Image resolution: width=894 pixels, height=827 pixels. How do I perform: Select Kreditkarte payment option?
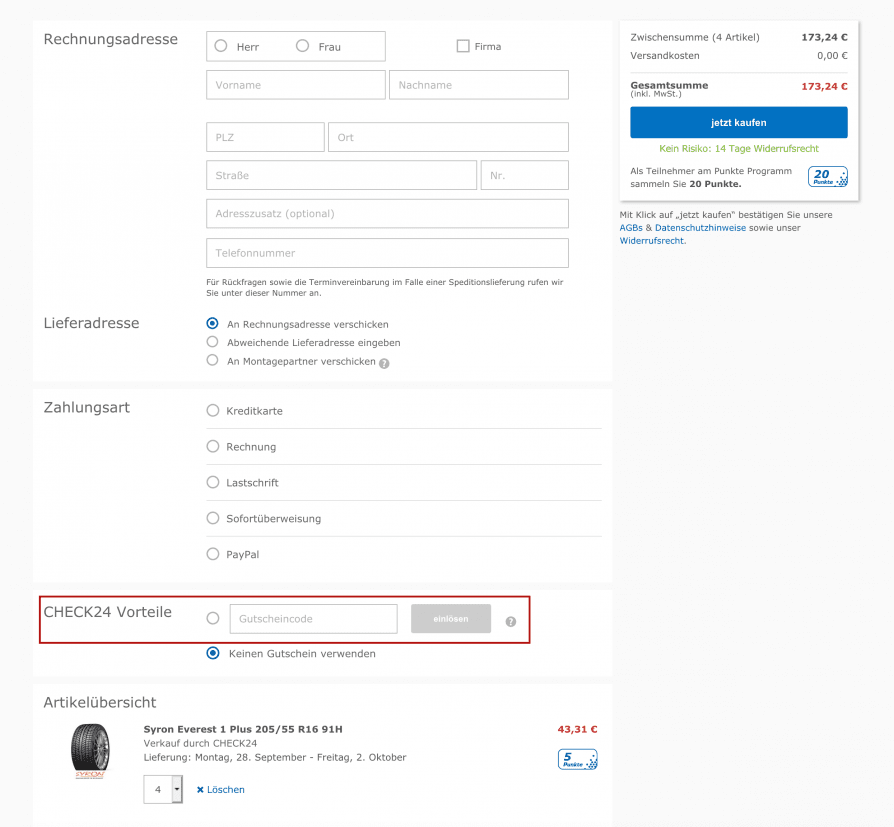click(x=213, y=411)
